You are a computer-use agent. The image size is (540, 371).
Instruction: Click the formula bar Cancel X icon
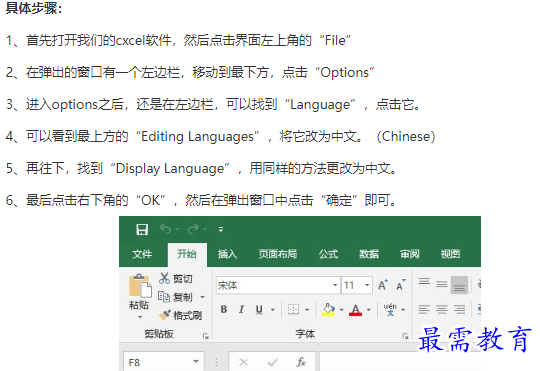coord(243,362)
